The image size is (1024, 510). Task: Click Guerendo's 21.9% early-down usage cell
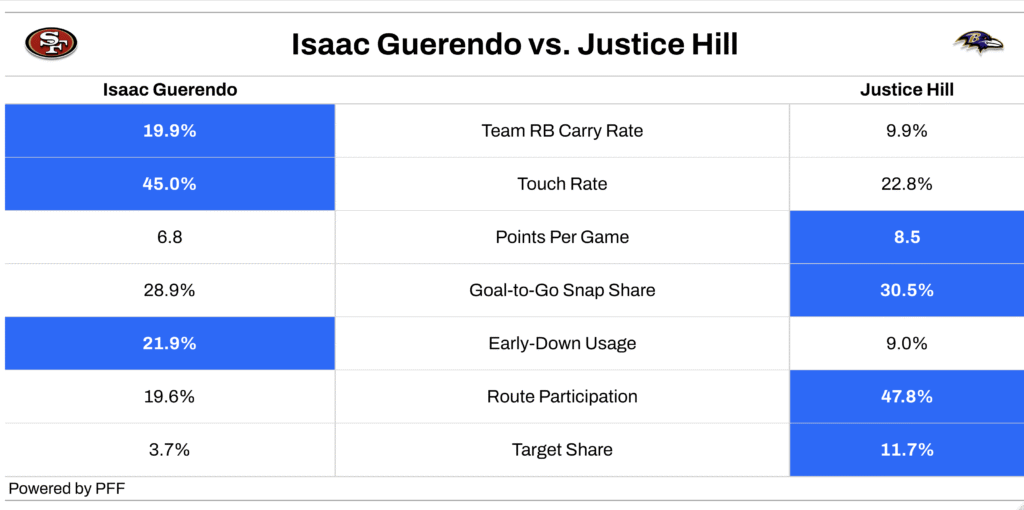click(170, 343)
